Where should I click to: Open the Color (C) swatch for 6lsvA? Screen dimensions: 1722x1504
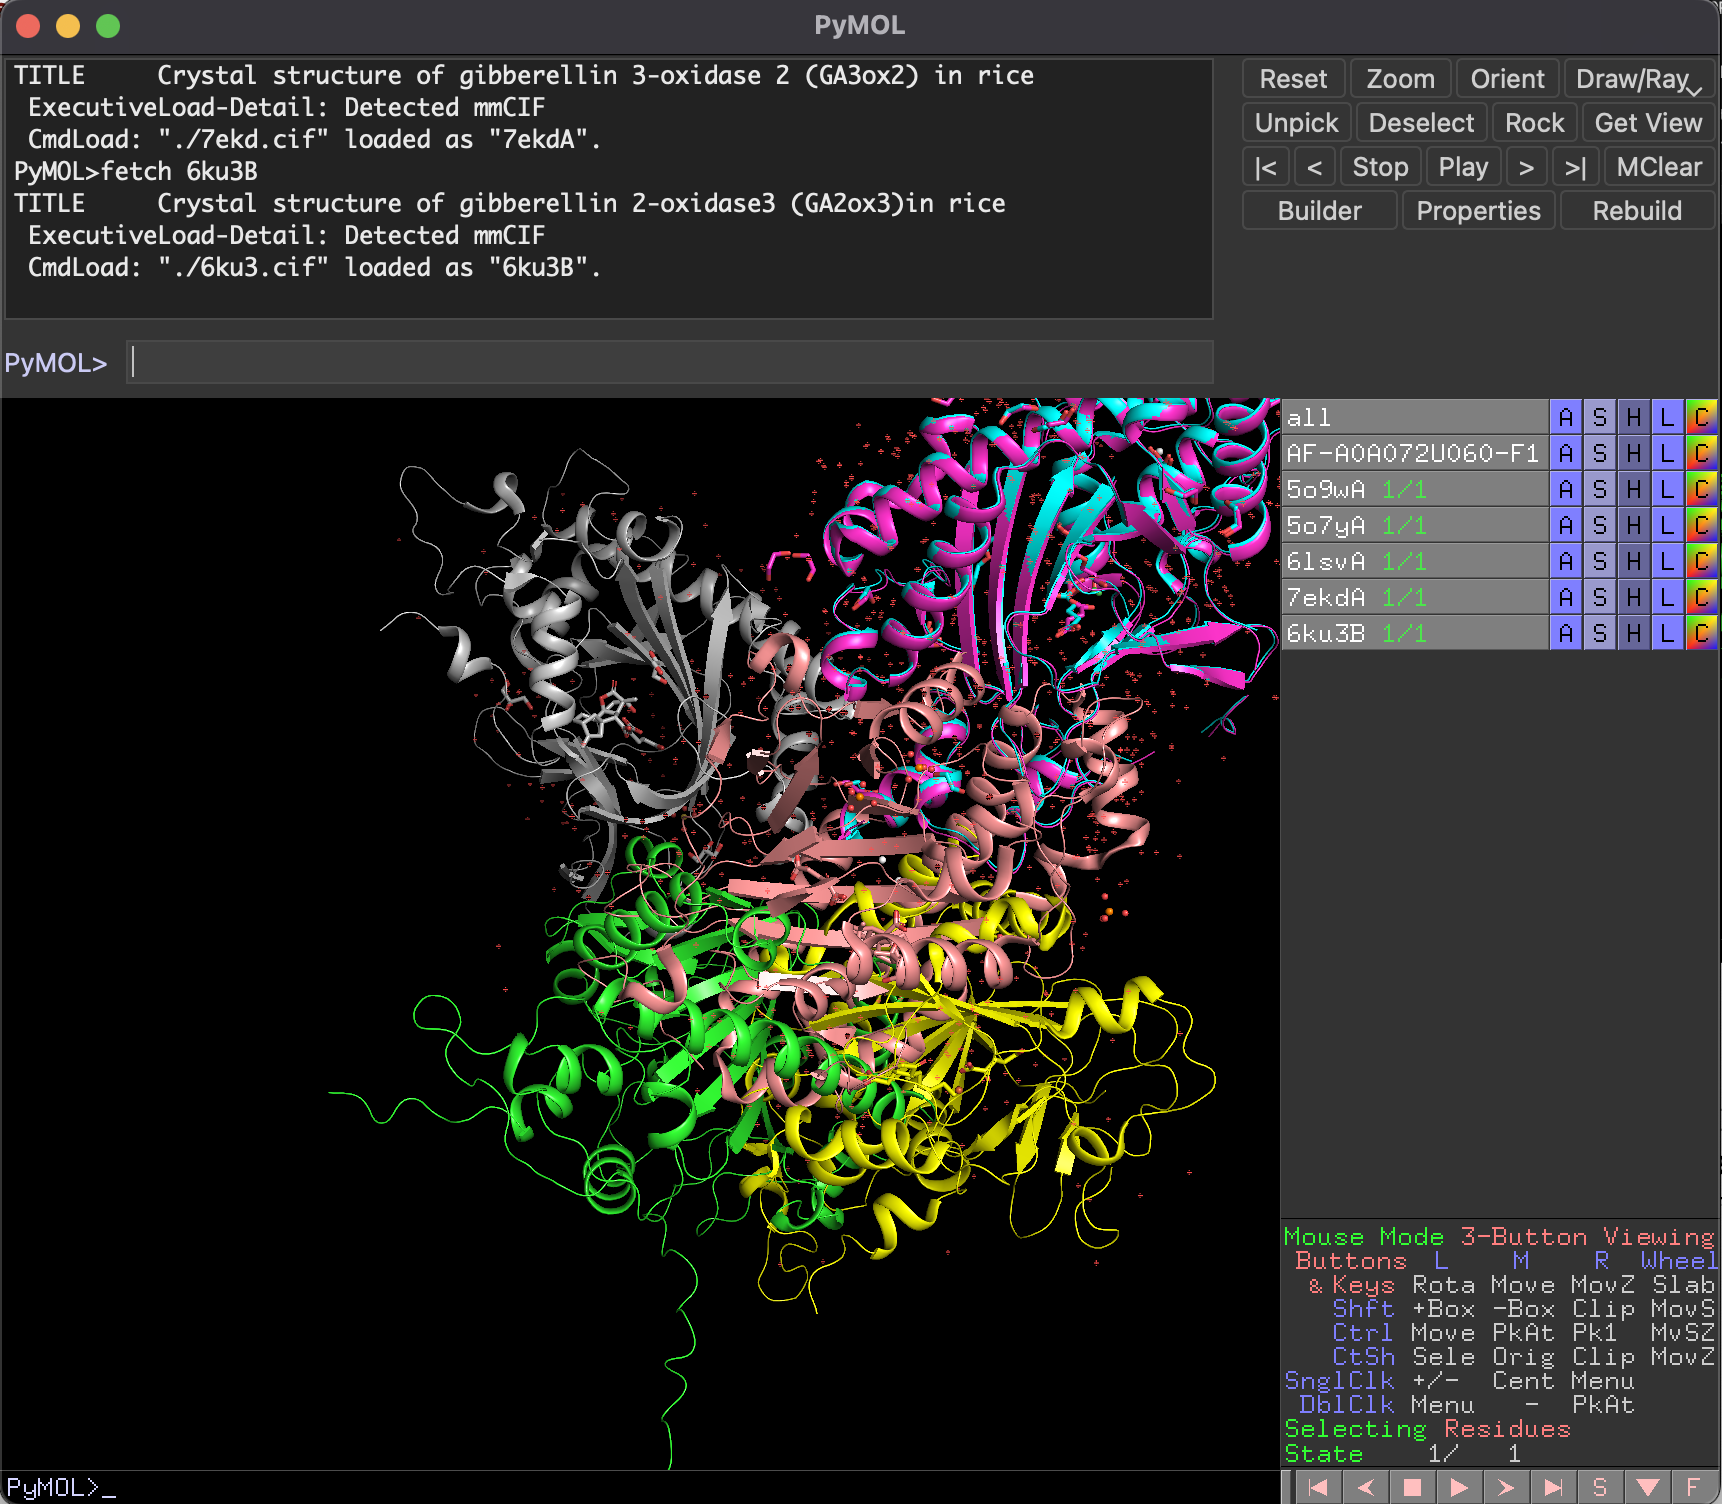pos(1701,561)
